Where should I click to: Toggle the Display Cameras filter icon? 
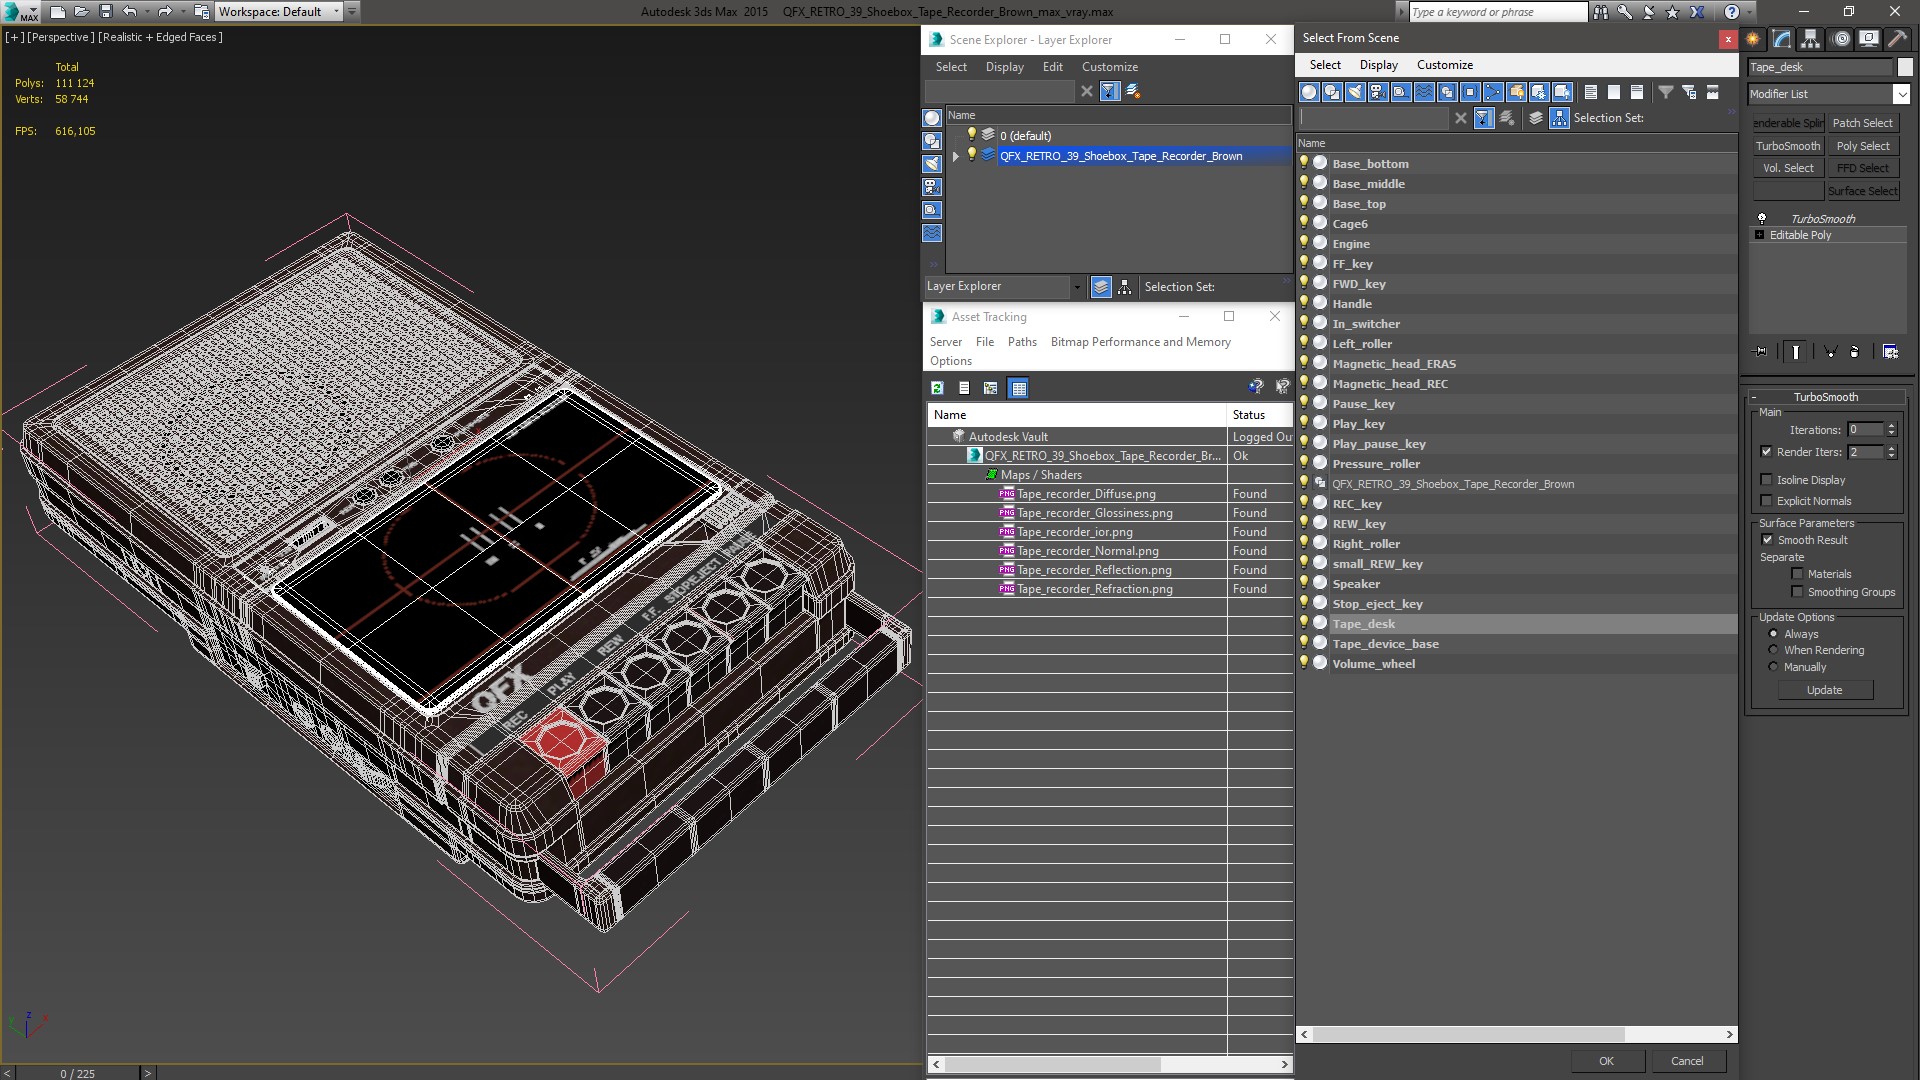1378,92
